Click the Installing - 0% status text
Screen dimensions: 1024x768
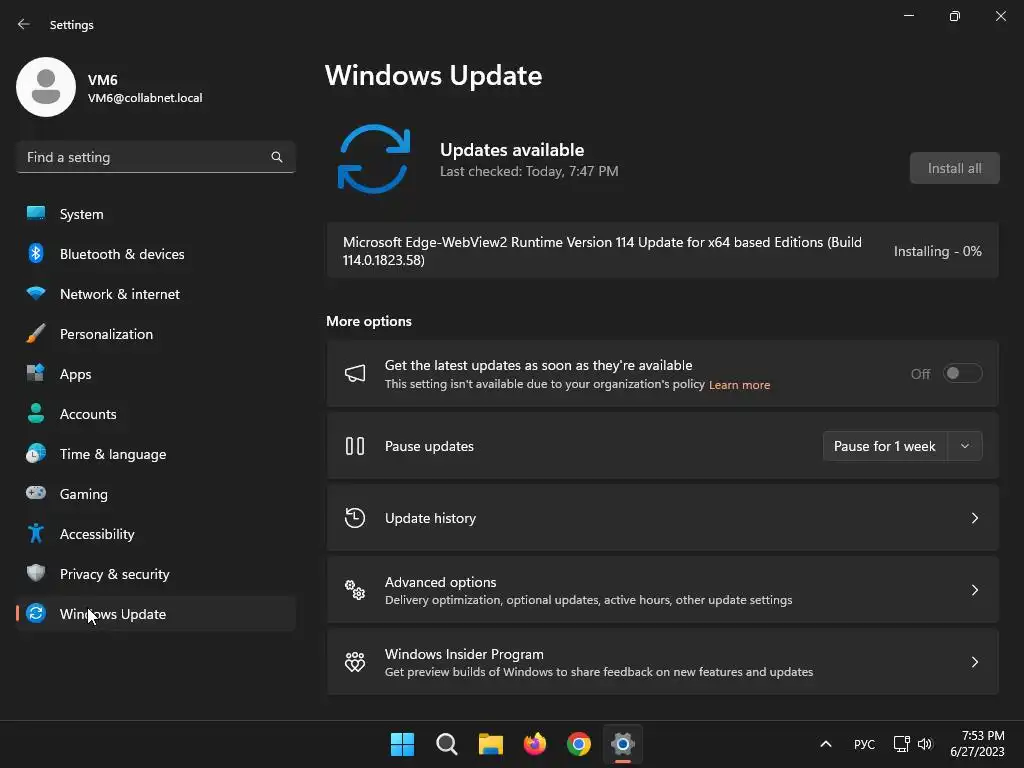937,251
